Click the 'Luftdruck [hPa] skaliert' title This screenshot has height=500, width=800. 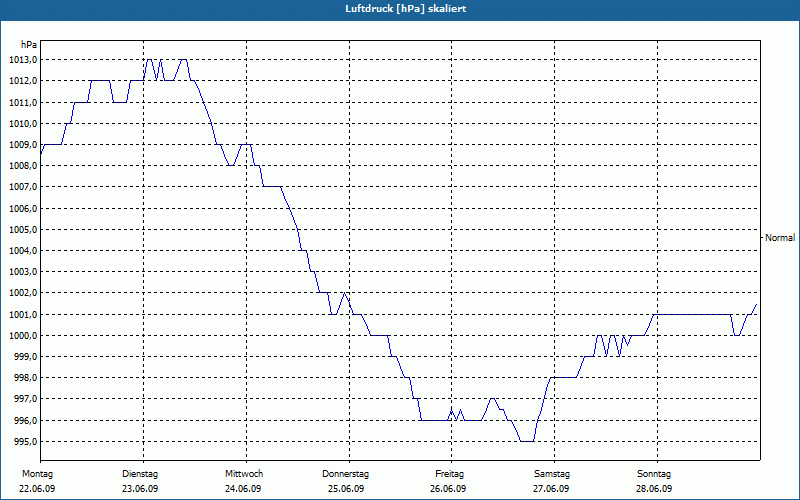coord(405,9)
